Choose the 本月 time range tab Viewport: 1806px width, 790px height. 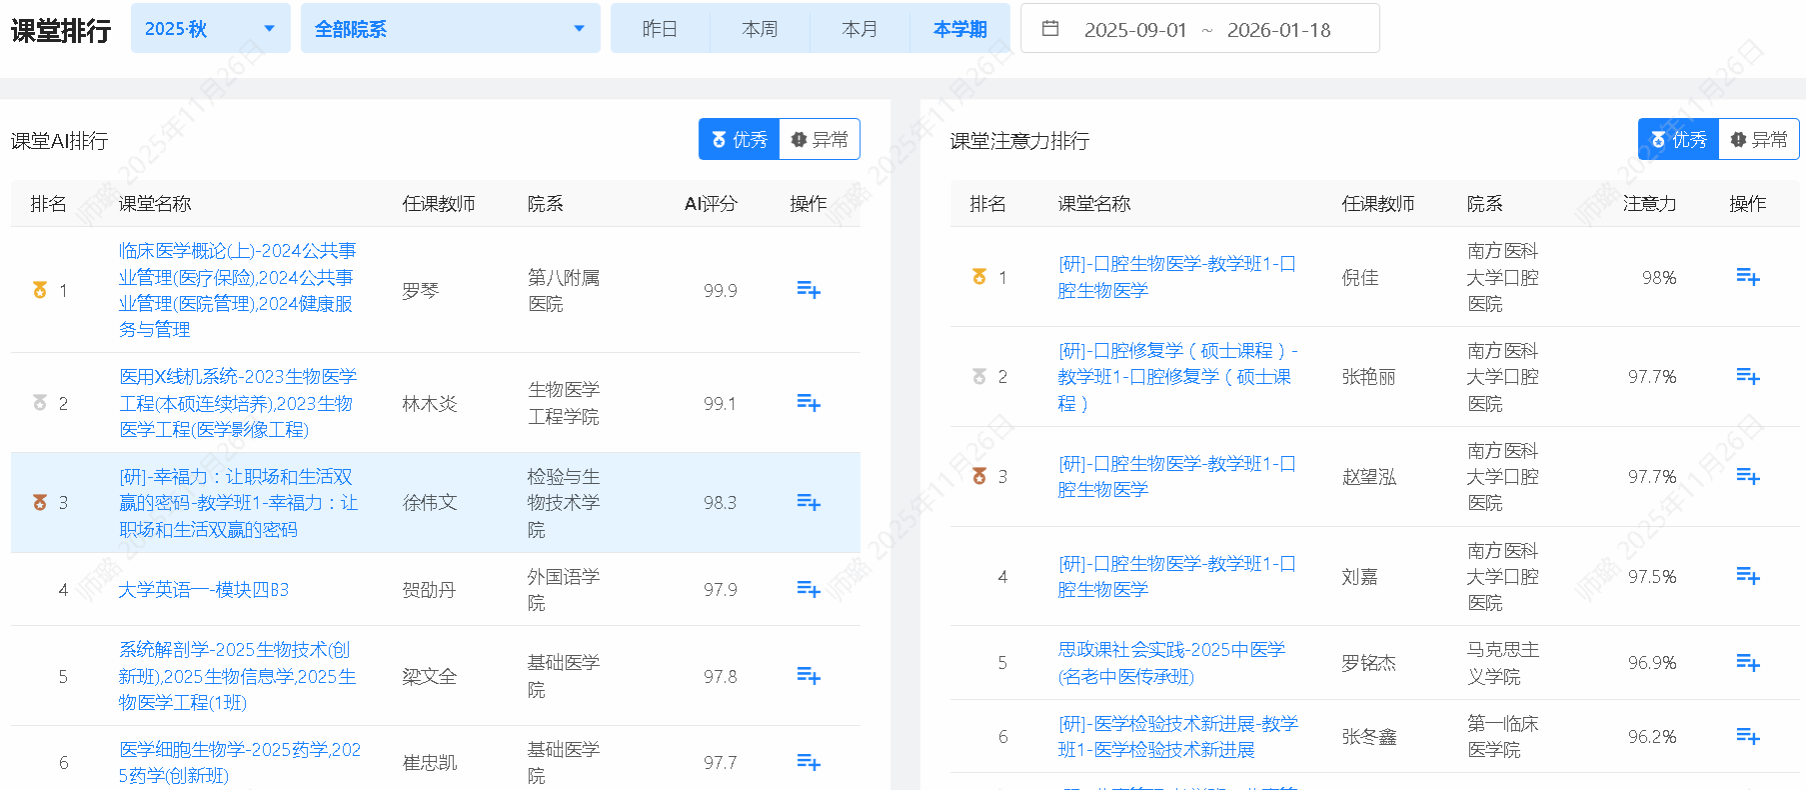[x=860, y=29]
